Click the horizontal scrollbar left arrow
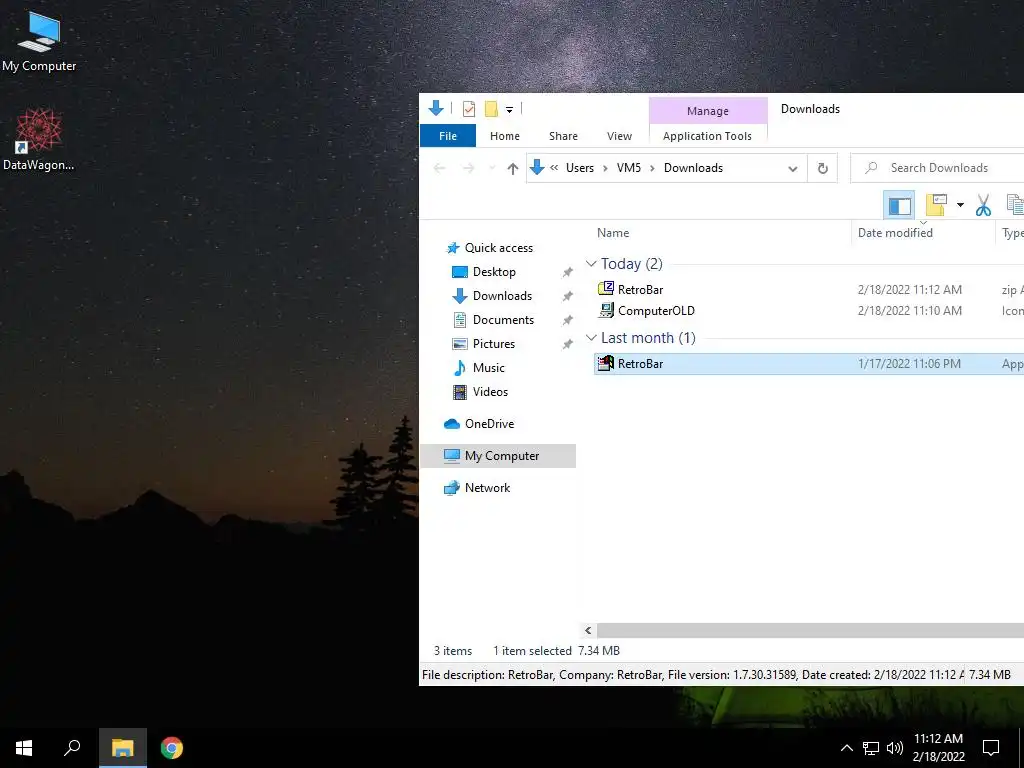Image resolution: width=1024 pixels, height=768 pixels. [x=588, y=630]
